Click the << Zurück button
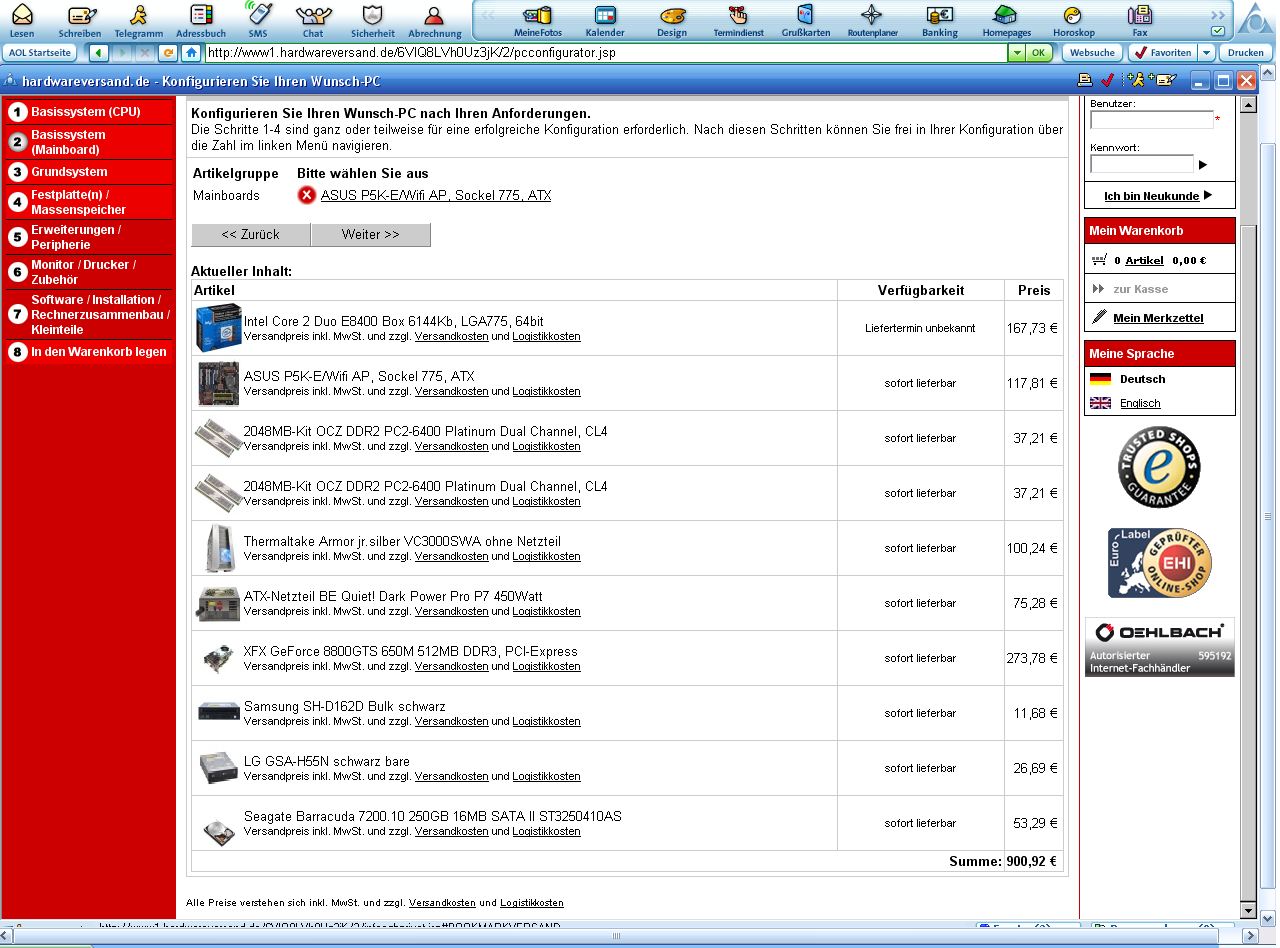 (251, 234)
